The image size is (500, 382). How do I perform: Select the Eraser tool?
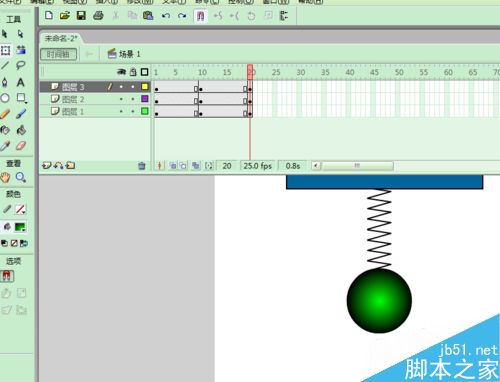[21, 146]
